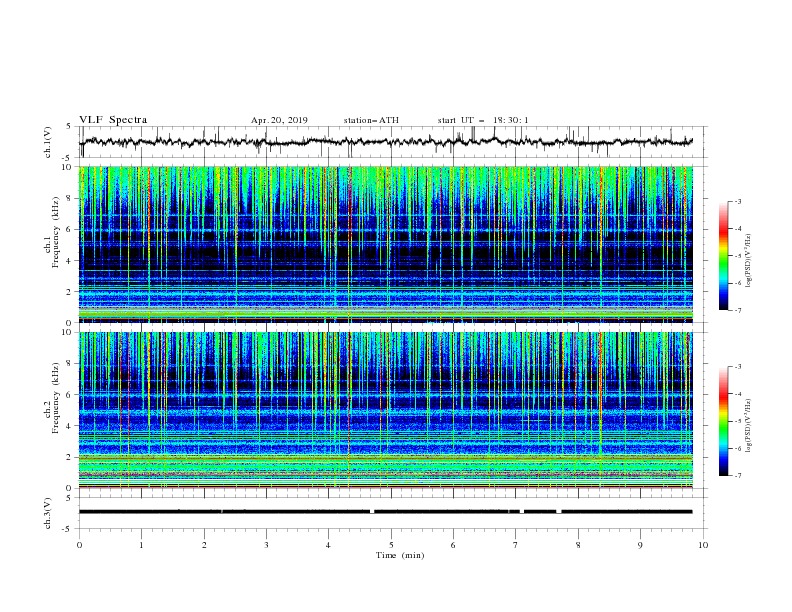
Task: Click the upper colorbar "log(PSD)(V²/Hz)" label
Action: (749, 261)
